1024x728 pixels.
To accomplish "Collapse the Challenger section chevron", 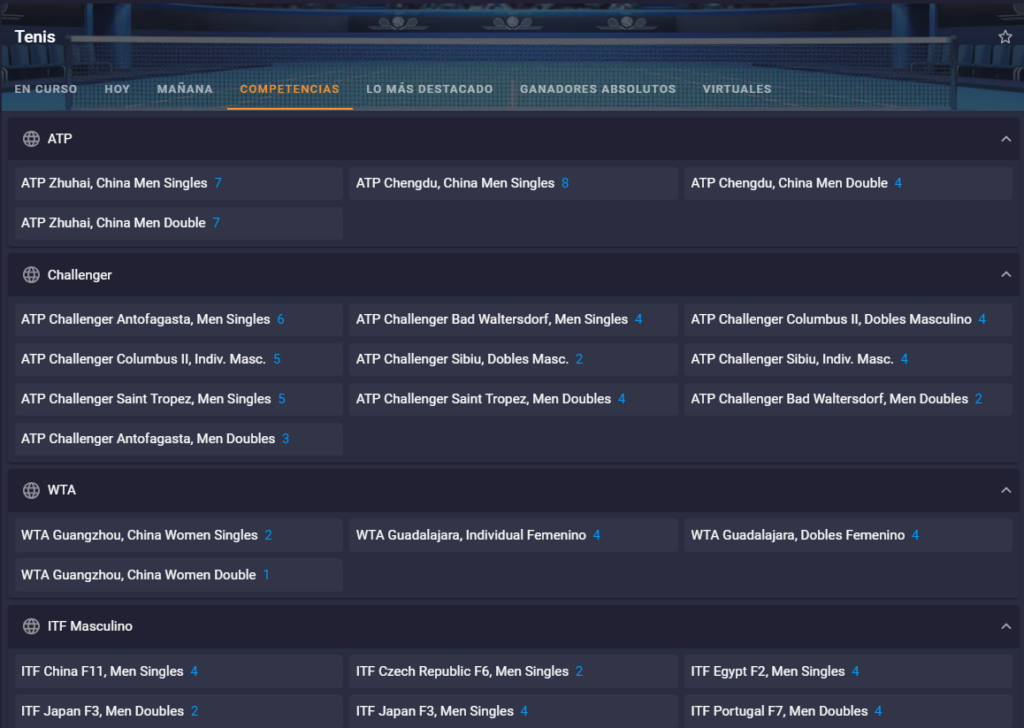I will pos(1006,275).
